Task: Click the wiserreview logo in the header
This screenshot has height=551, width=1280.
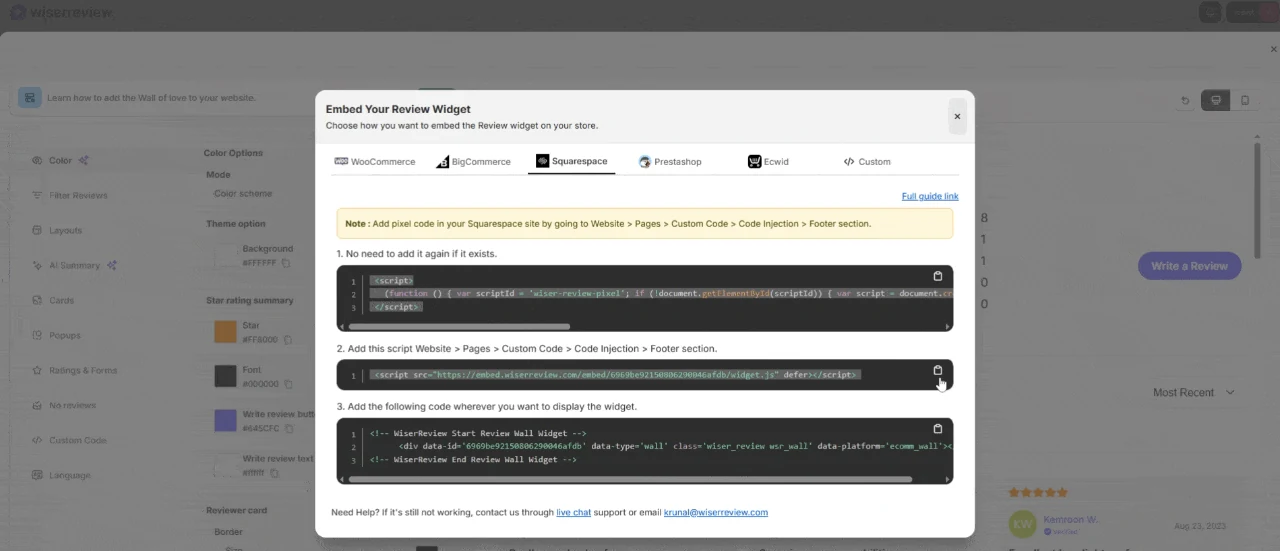Action: click(x=60, y=12)
